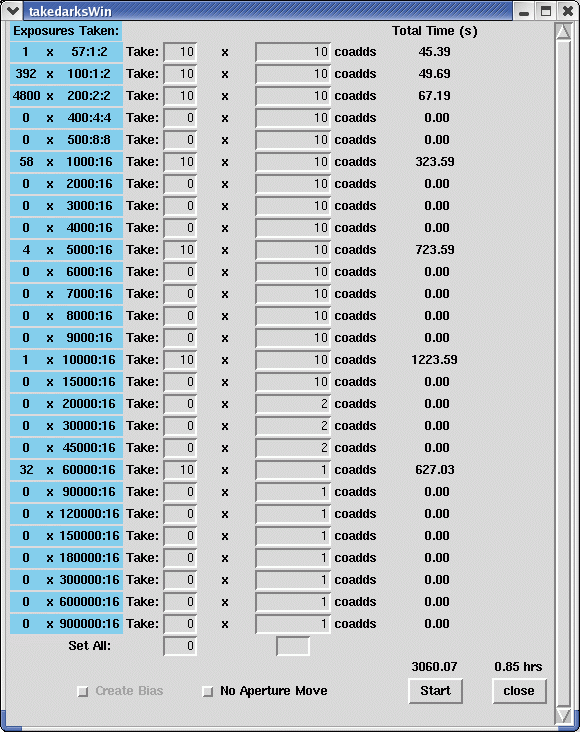Viewport: 580px width, 732px height.
Task: Maximize the takedarksWin window
Action: pyautogui.click(x=546, y=10)
